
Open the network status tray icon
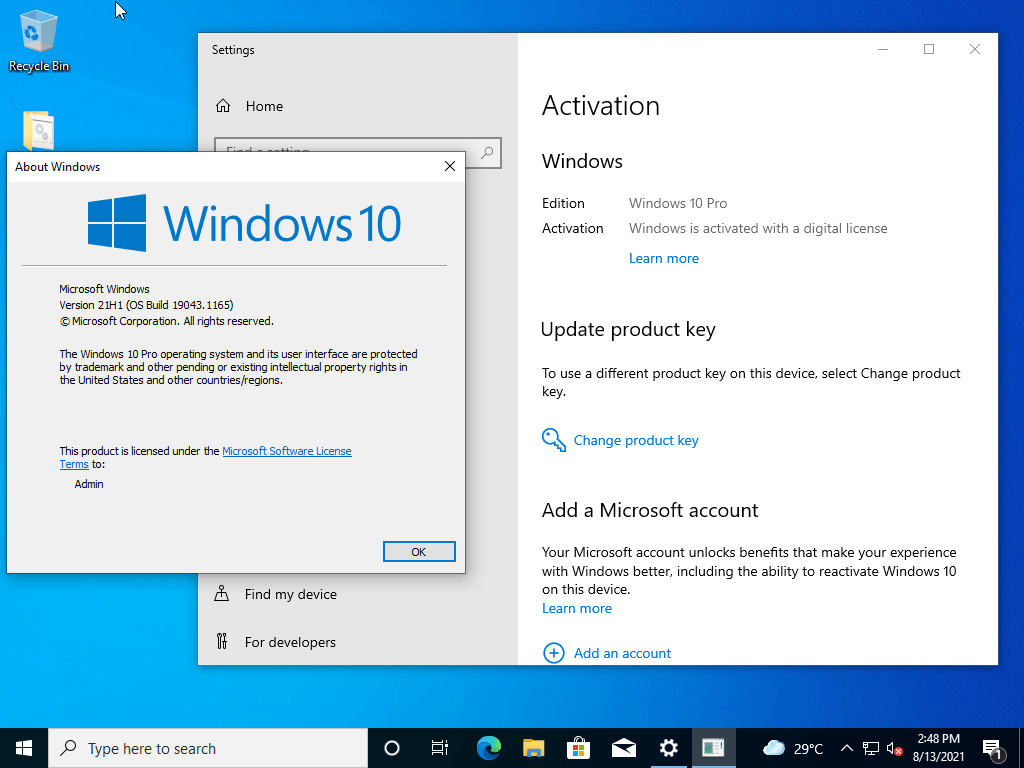click(x=871, y=748)
